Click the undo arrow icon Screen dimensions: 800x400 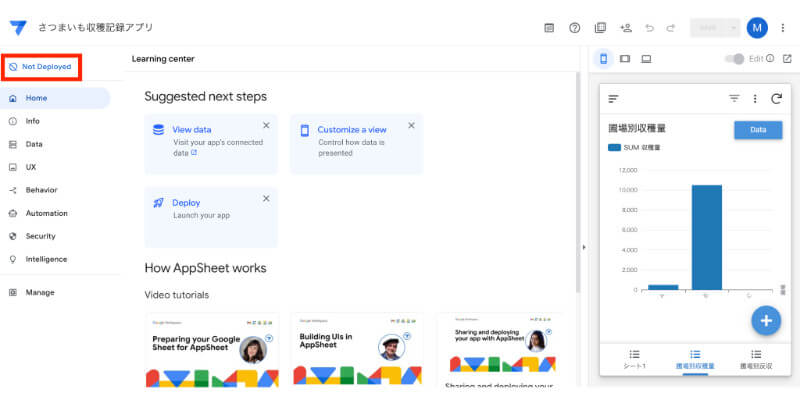pyautogui.click(x=650, y=28)
